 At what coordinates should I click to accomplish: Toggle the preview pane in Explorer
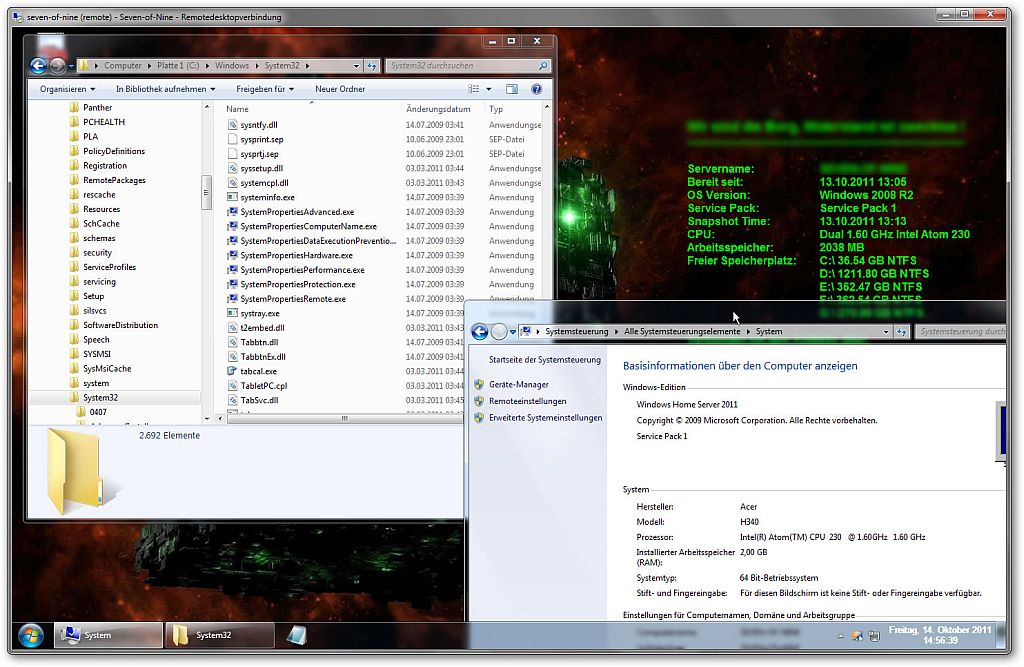[x=512, y=89]
